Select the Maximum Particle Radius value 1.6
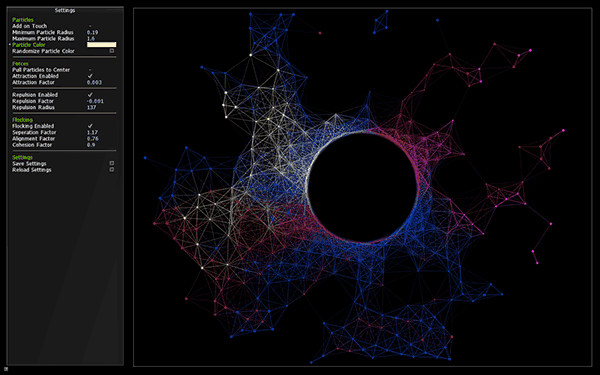Viewport: 600px width, 375px height. pos(91,39)
